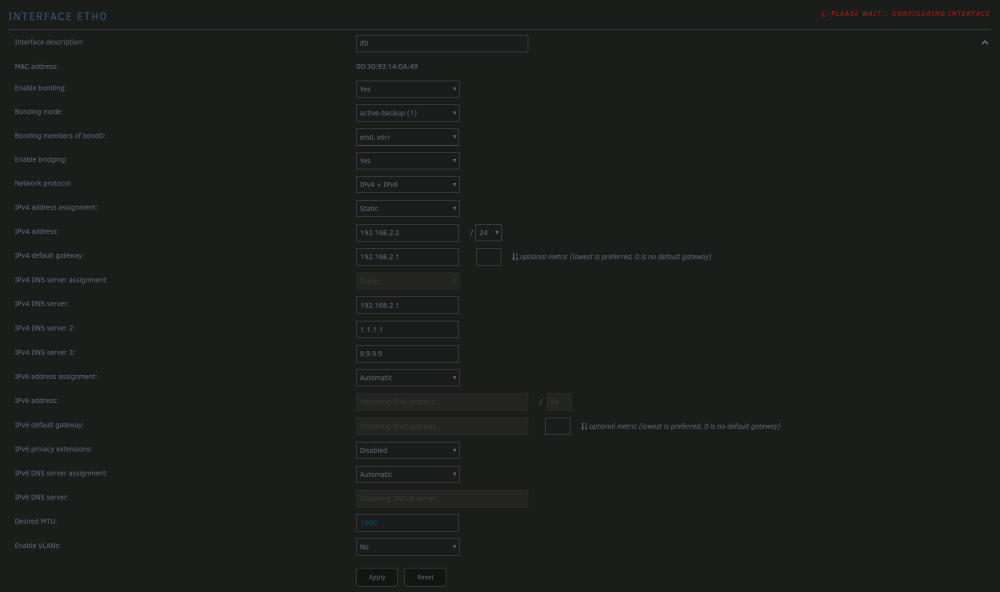1000x592 pixels.
Task: Click the Interface description input field
Action: tap(441, 43)
